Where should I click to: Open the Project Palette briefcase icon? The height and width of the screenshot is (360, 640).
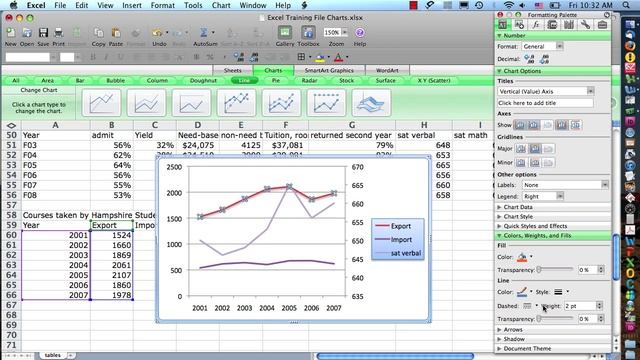(x=602, y=25)
